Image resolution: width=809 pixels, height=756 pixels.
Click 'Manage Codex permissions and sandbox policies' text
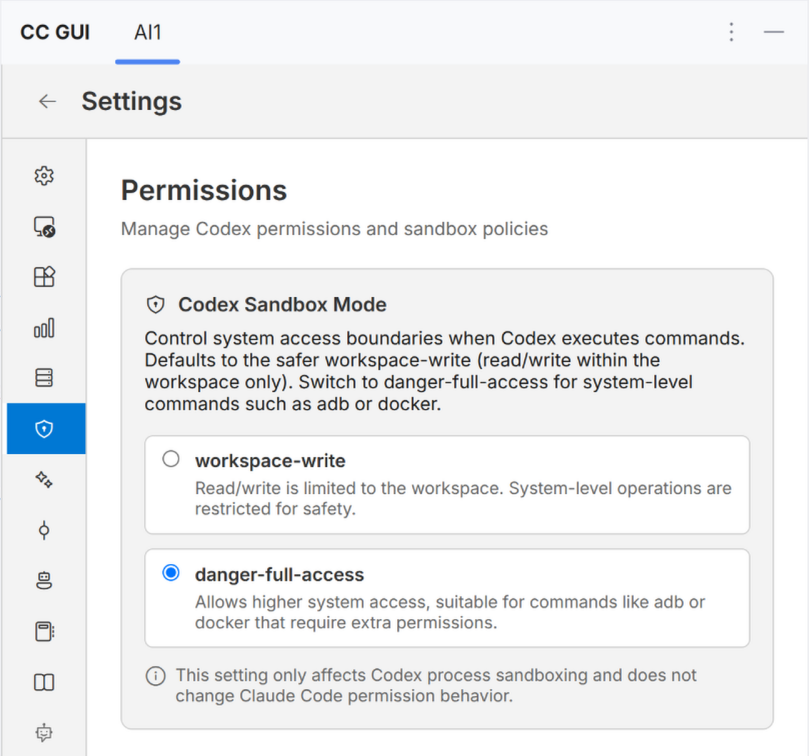pos(334,229)
